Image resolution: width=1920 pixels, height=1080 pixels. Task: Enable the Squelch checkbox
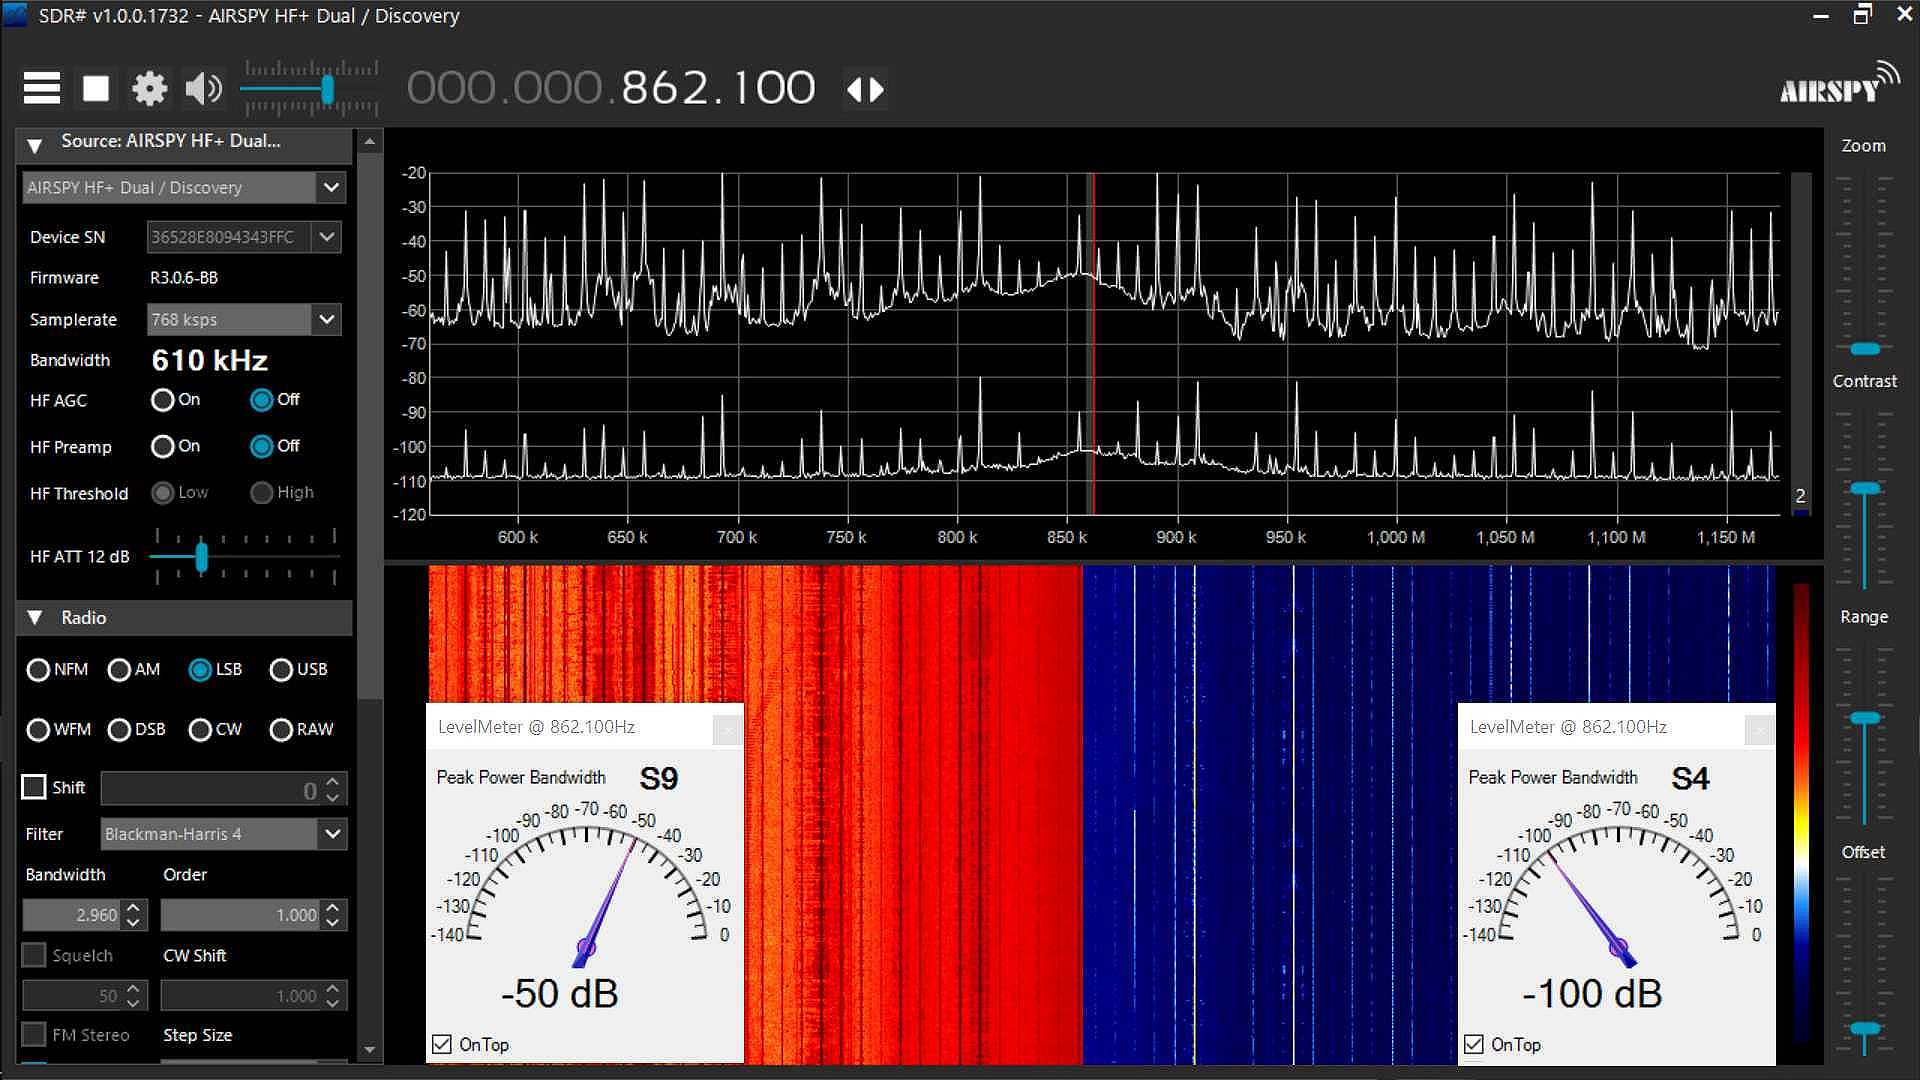coord(34,955)
